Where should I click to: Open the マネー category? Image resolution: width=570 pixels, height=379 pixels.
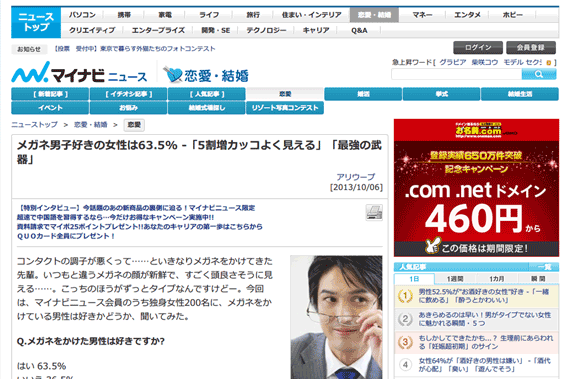click(x=422, y=15)
